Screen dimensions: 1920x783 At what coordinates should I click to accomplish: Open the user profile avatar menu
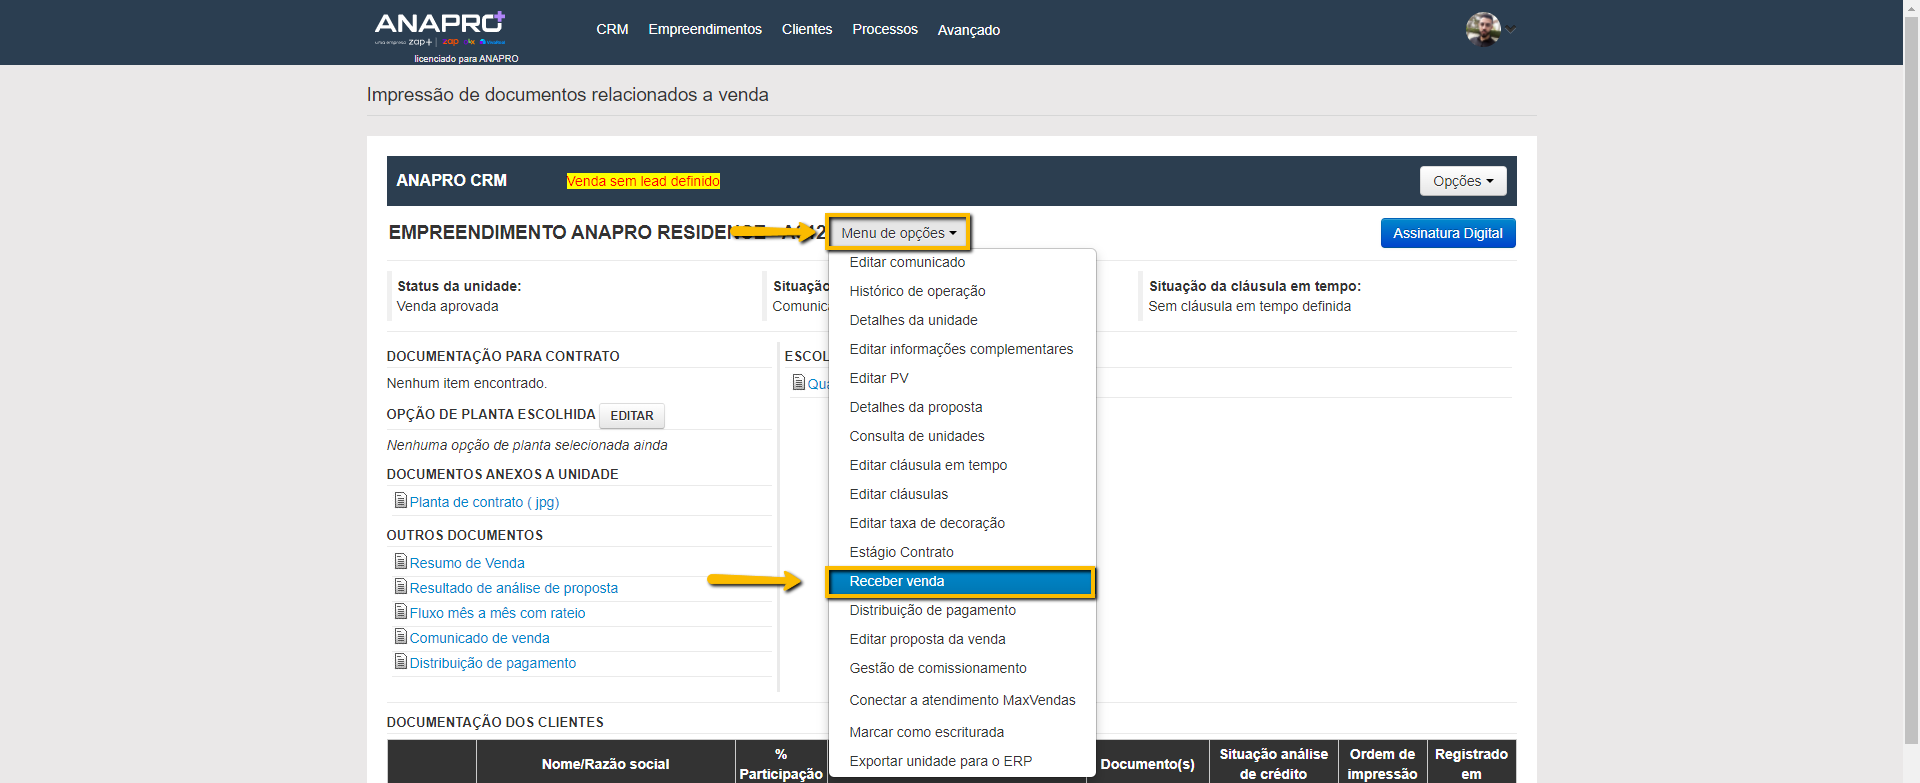coord(1483,29)
